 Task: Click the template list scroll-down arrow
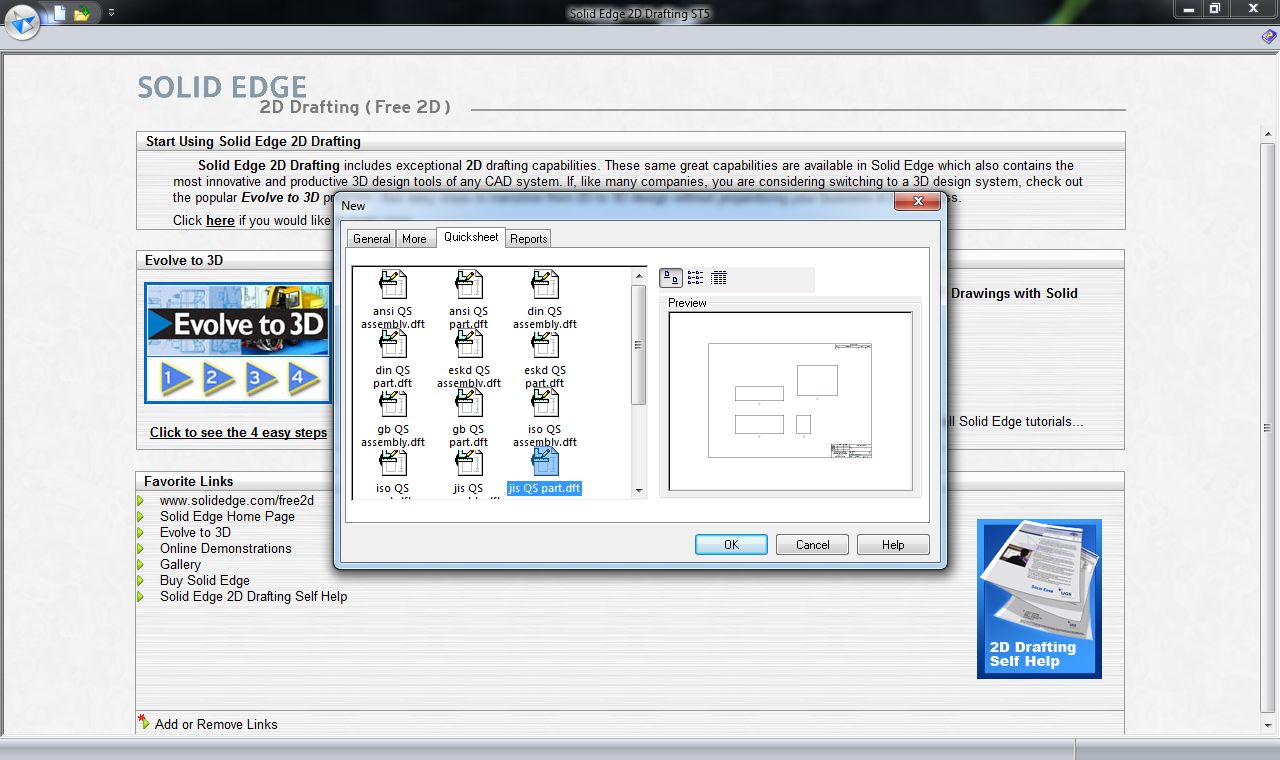[x=639, y=491]
